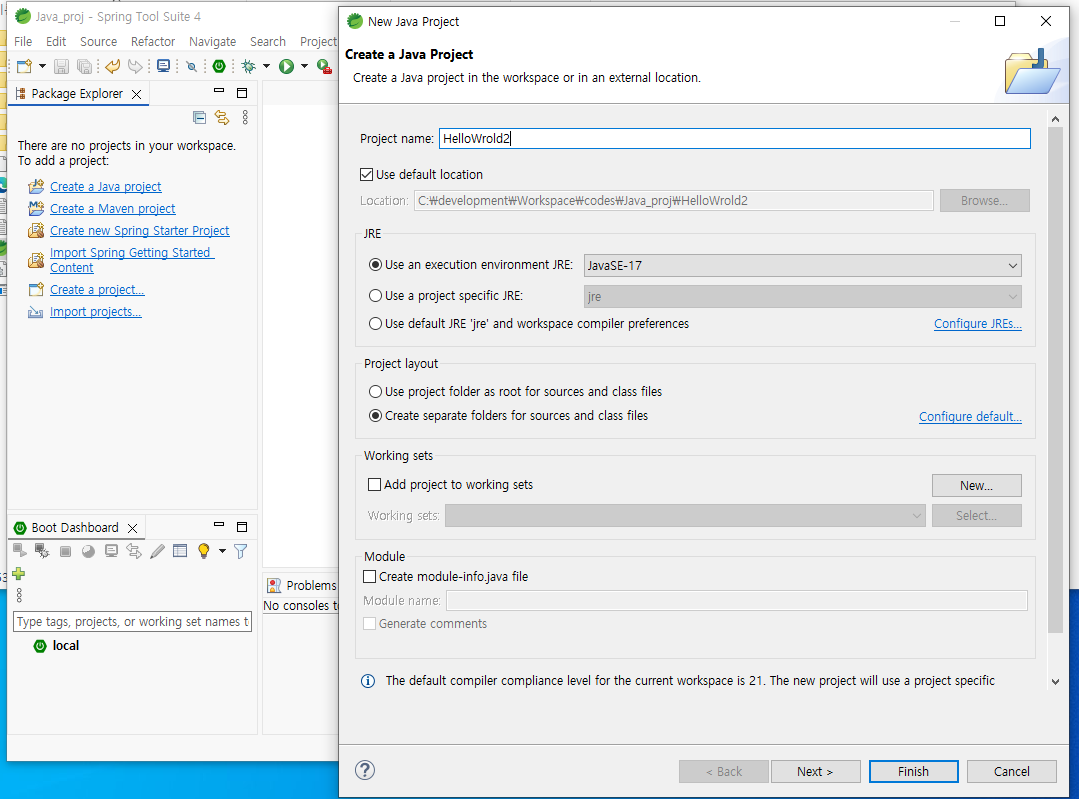
Task: Open the New wizard dropdown arrow
Action: pyautogui.click(x=42, y=66)
